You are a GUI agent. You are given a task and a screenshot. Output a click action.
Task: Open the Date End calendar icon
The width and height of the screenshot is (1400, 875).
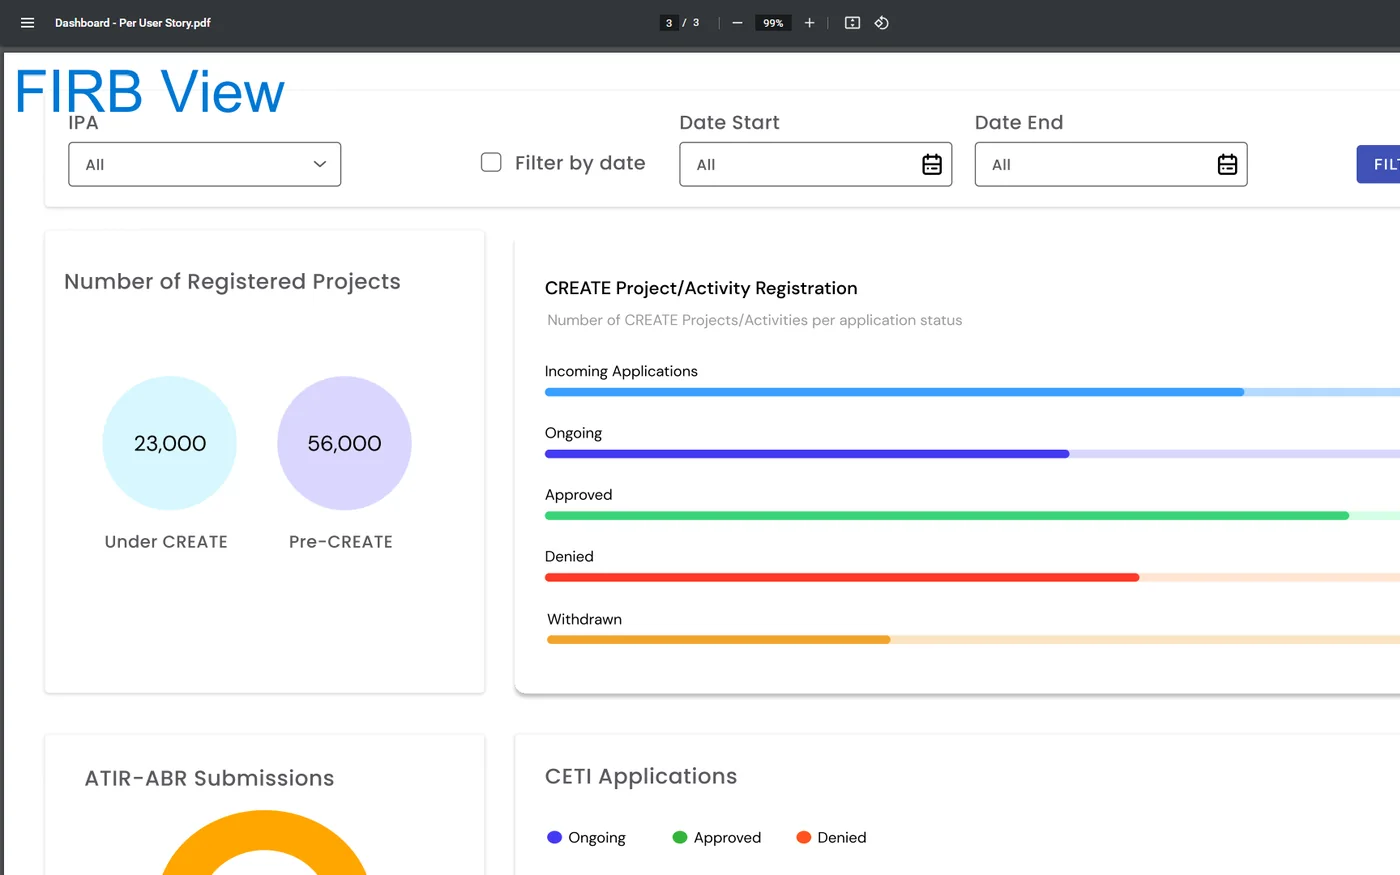tap(1227, 165)
